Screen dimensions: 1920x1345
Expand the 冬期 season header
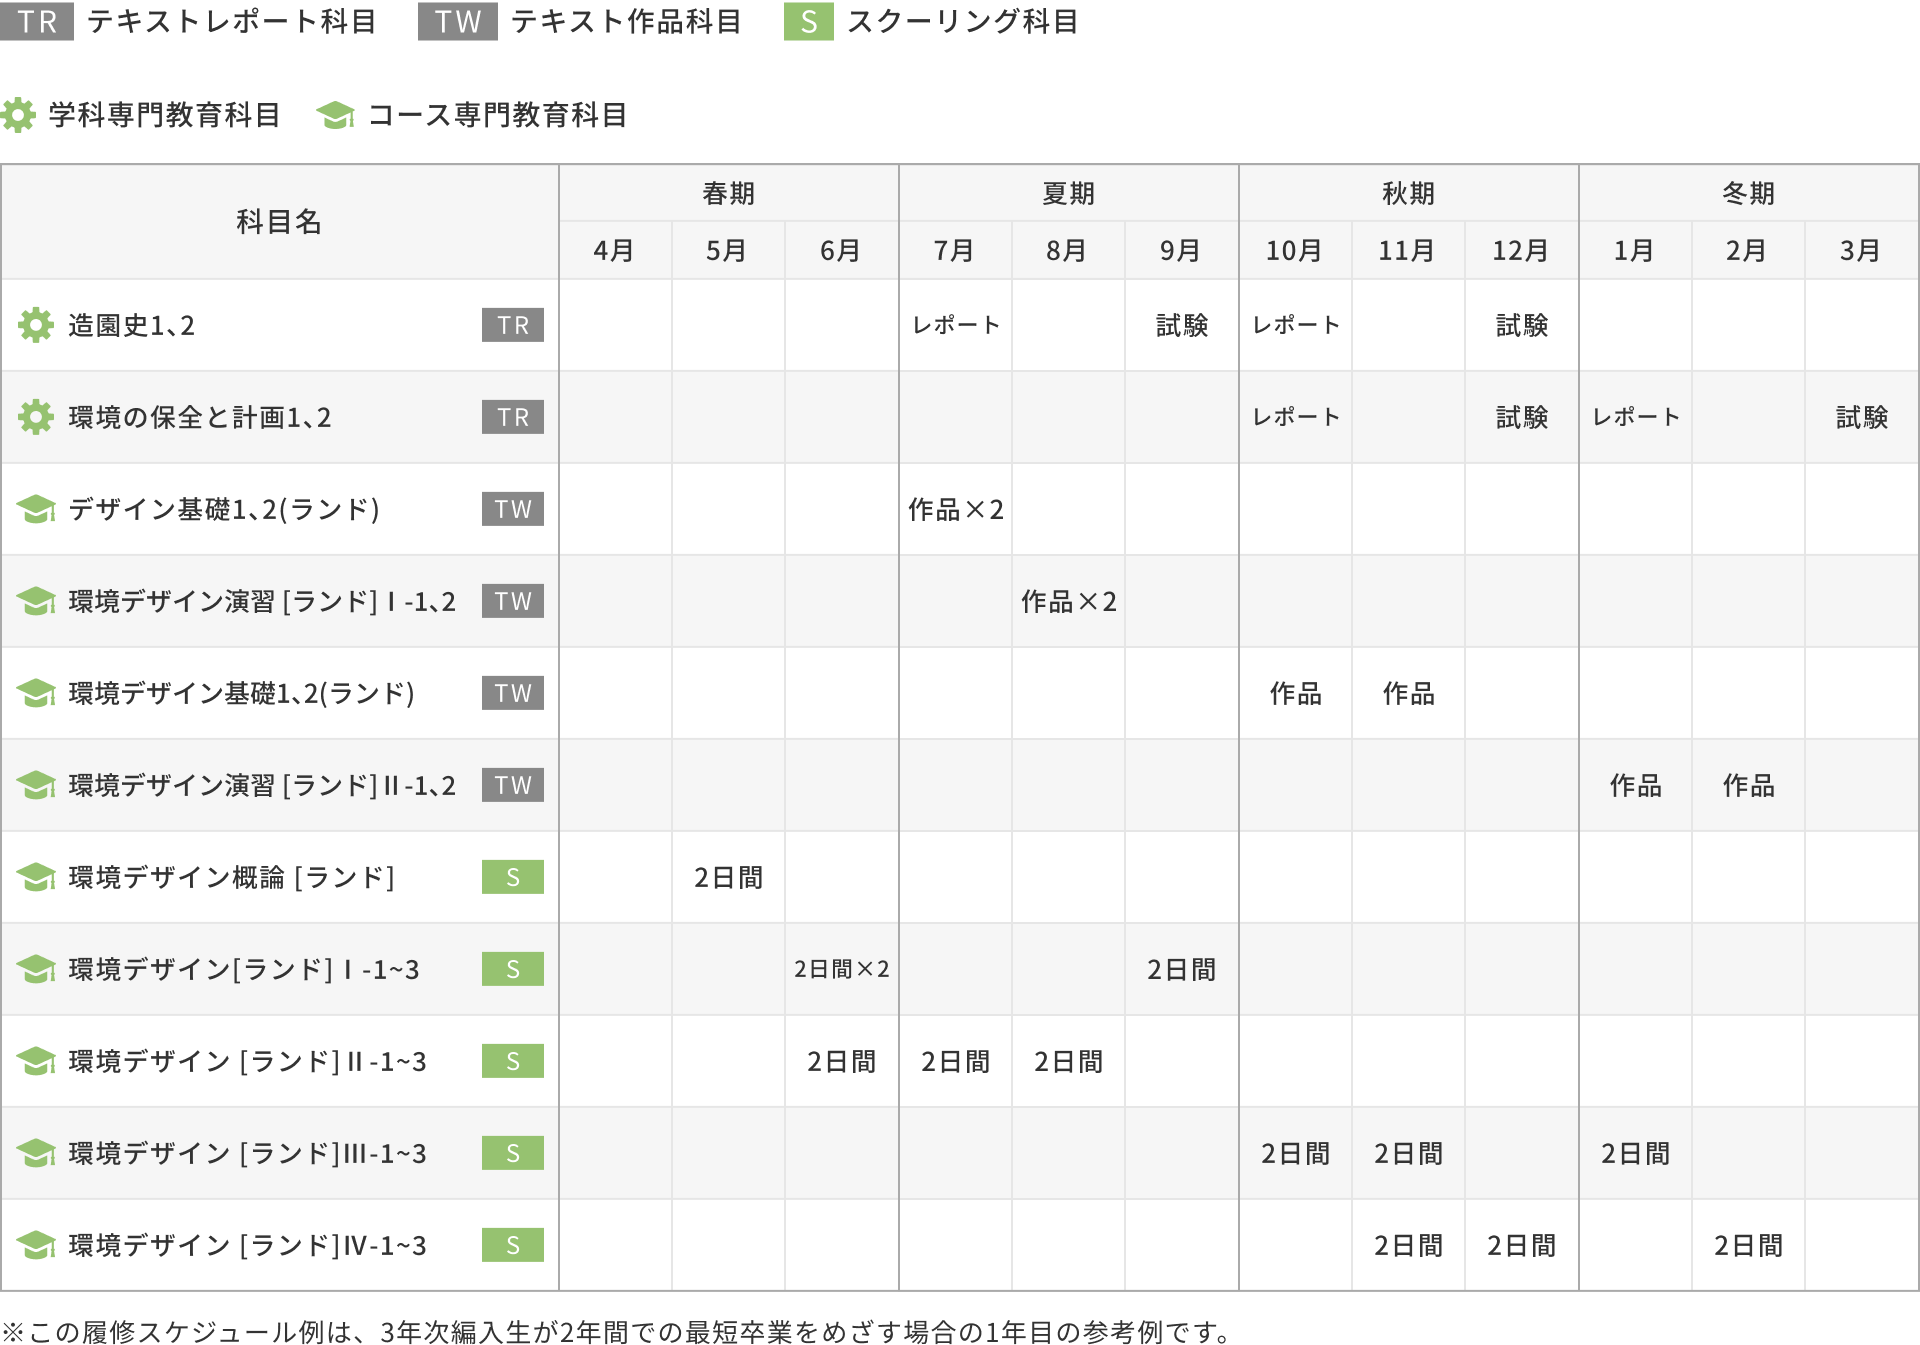pyautogui.click(x=1748, y=193)
